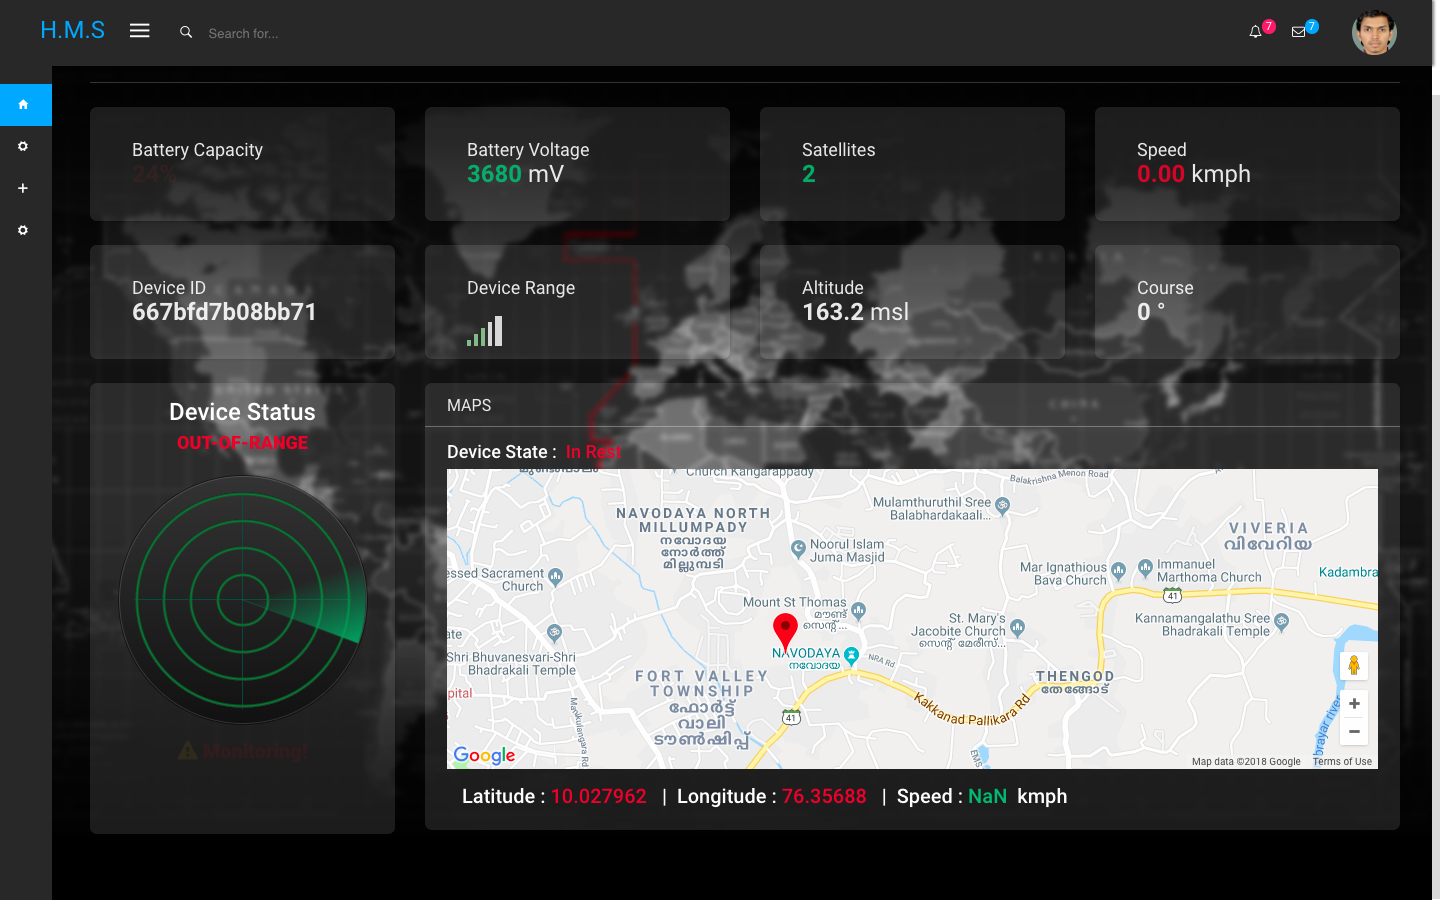Open the user profile avatar menu
The image size is (1440, 900).
(1374, 33)
